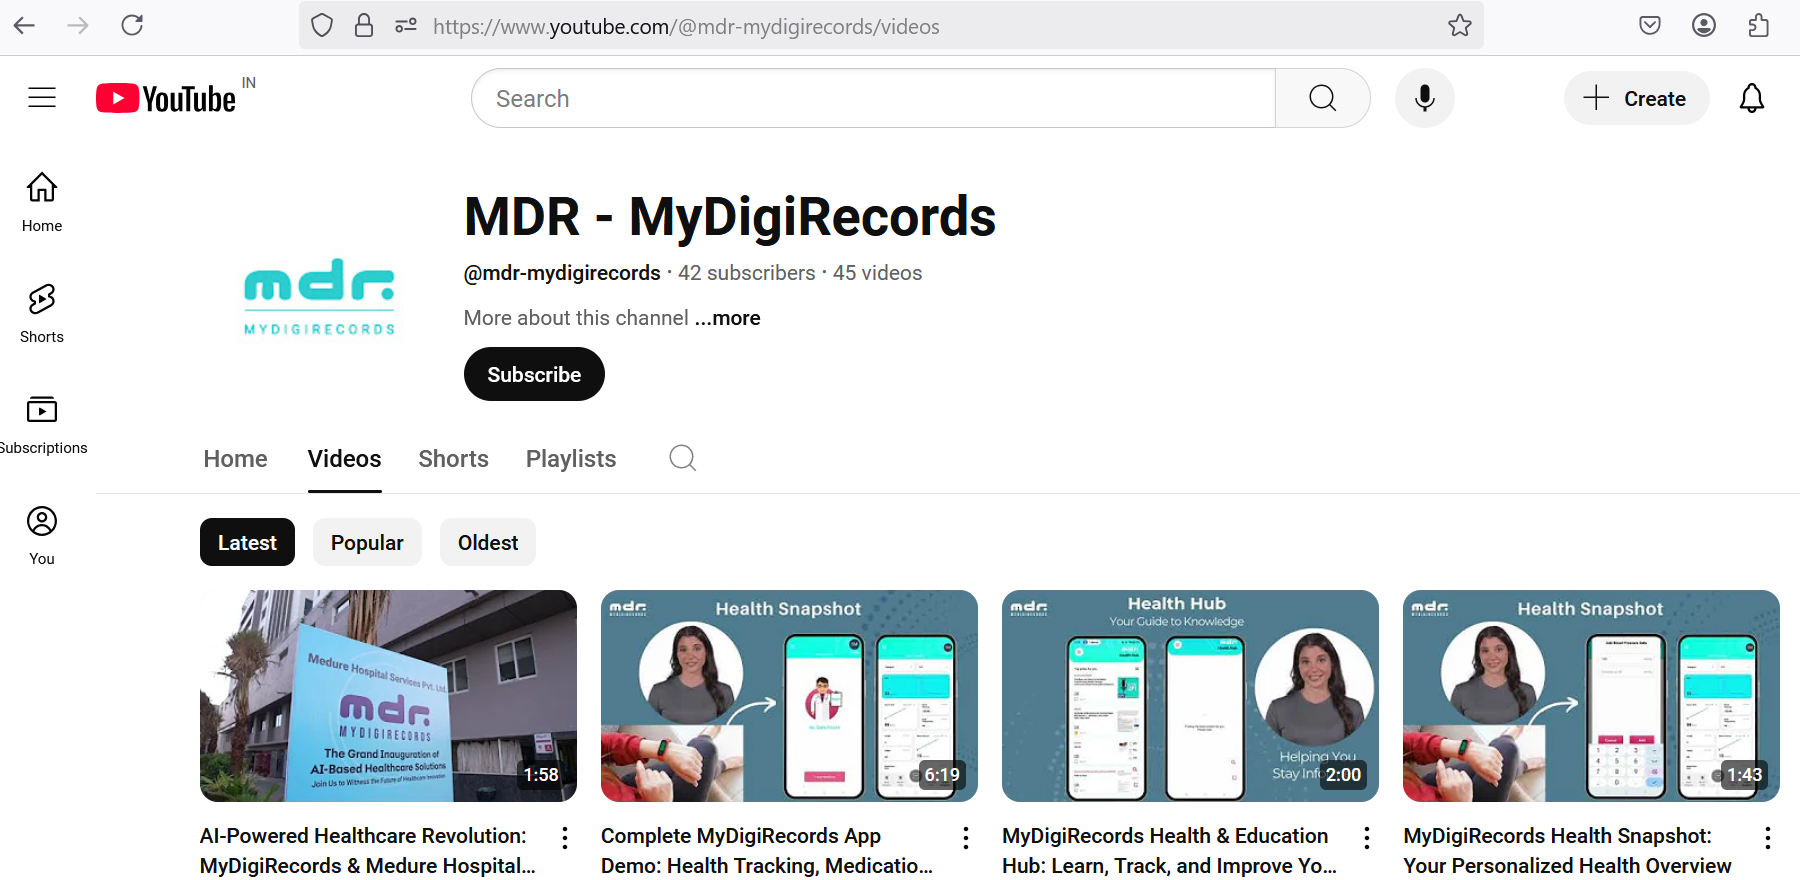Click the YouTube logo
The width and height of the screenshot is (1800, 880).
pyautogui.click(x=166, y=98)
